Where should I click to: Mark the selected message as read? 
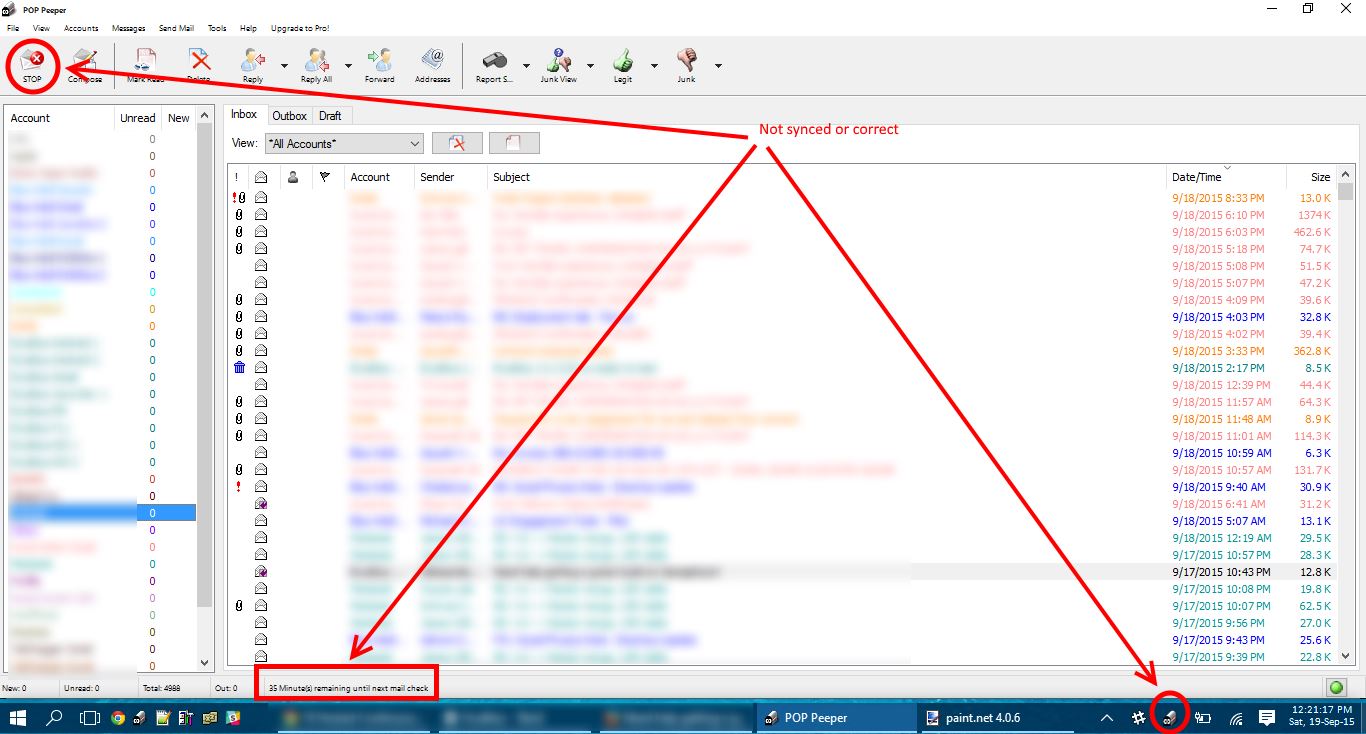146,64
